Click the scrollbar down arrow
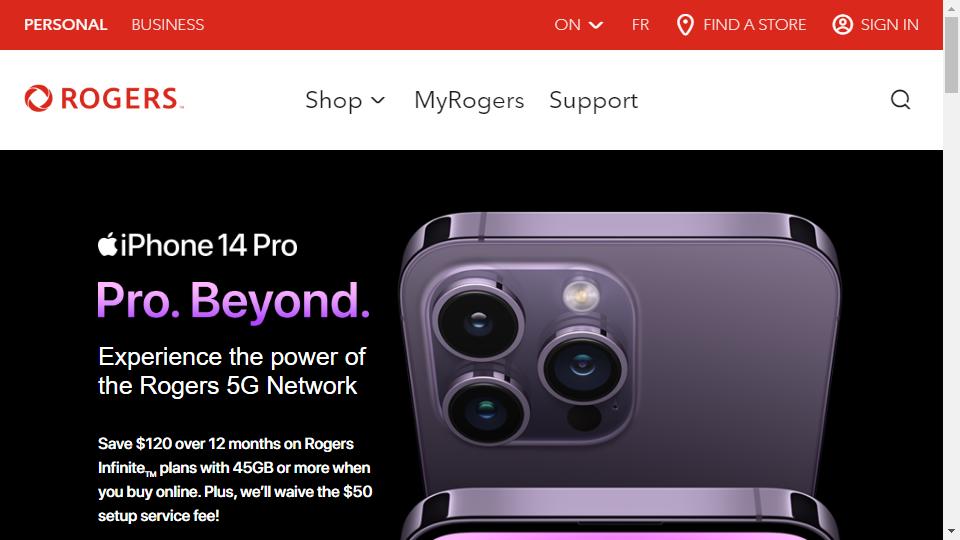Screen dimensions: 960x540 point(951,531)
